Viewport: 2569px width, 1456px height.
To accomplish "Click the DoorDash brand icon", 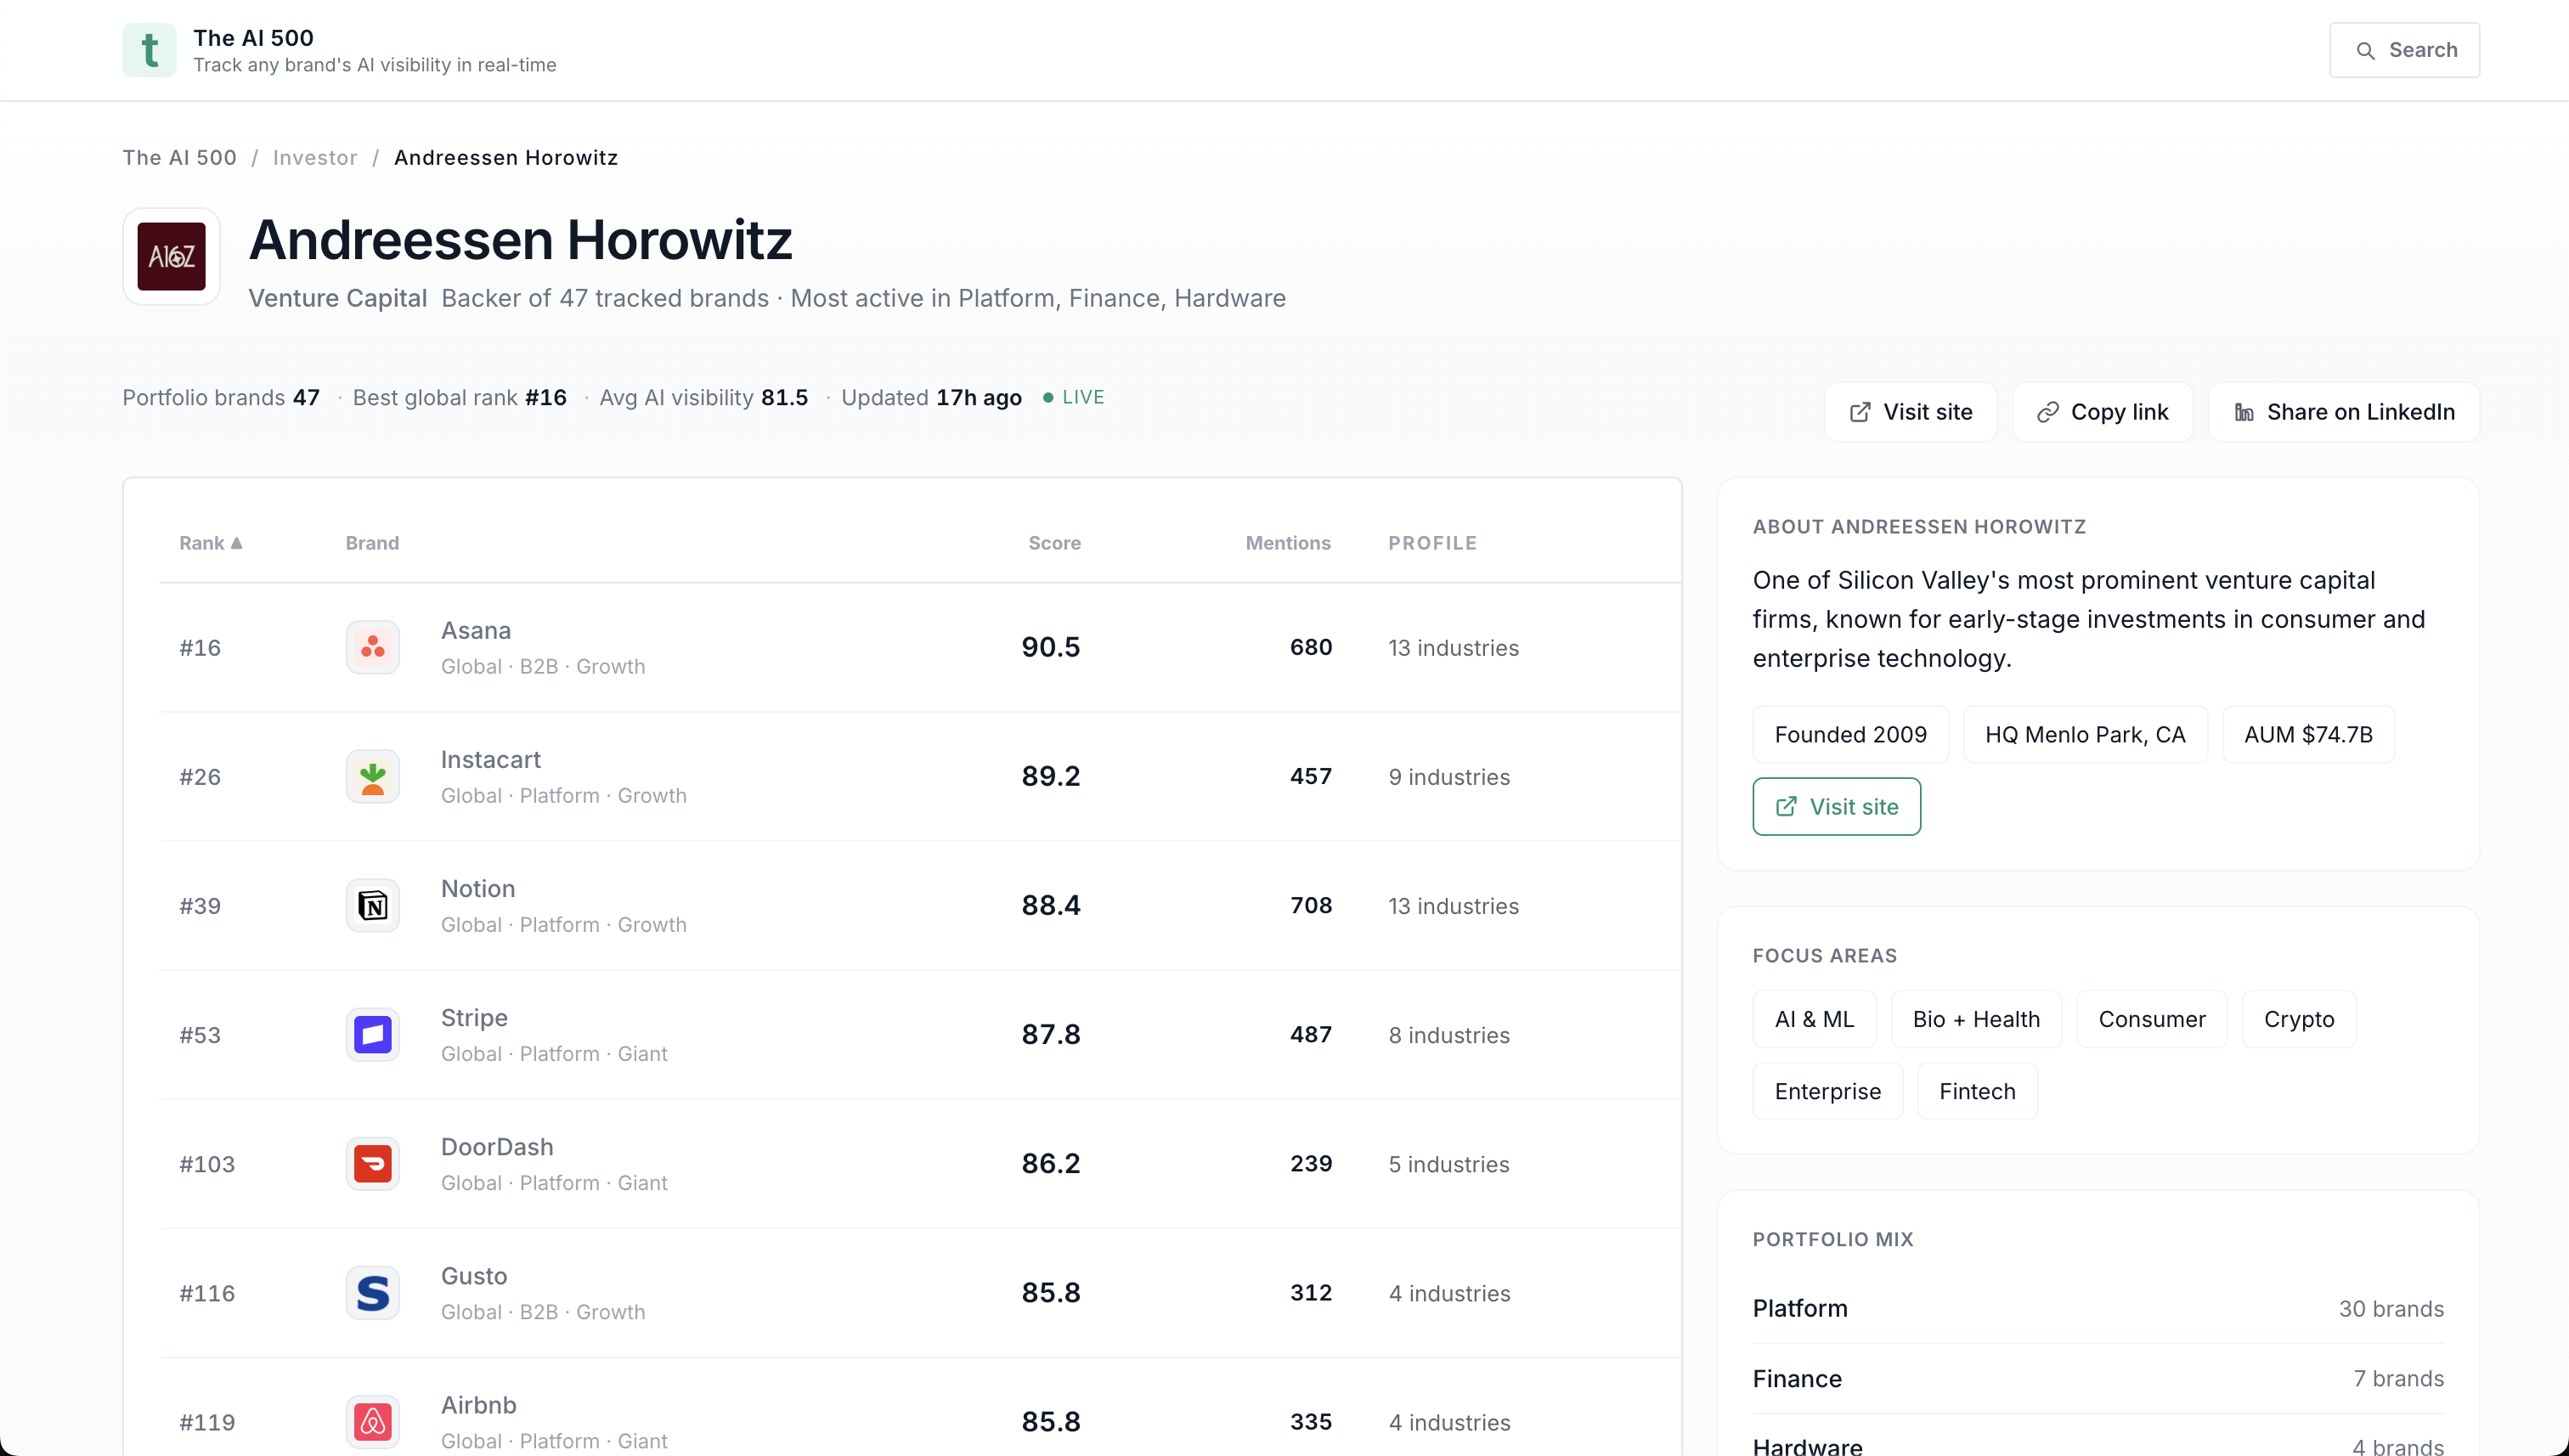I will click(373, 1163).
